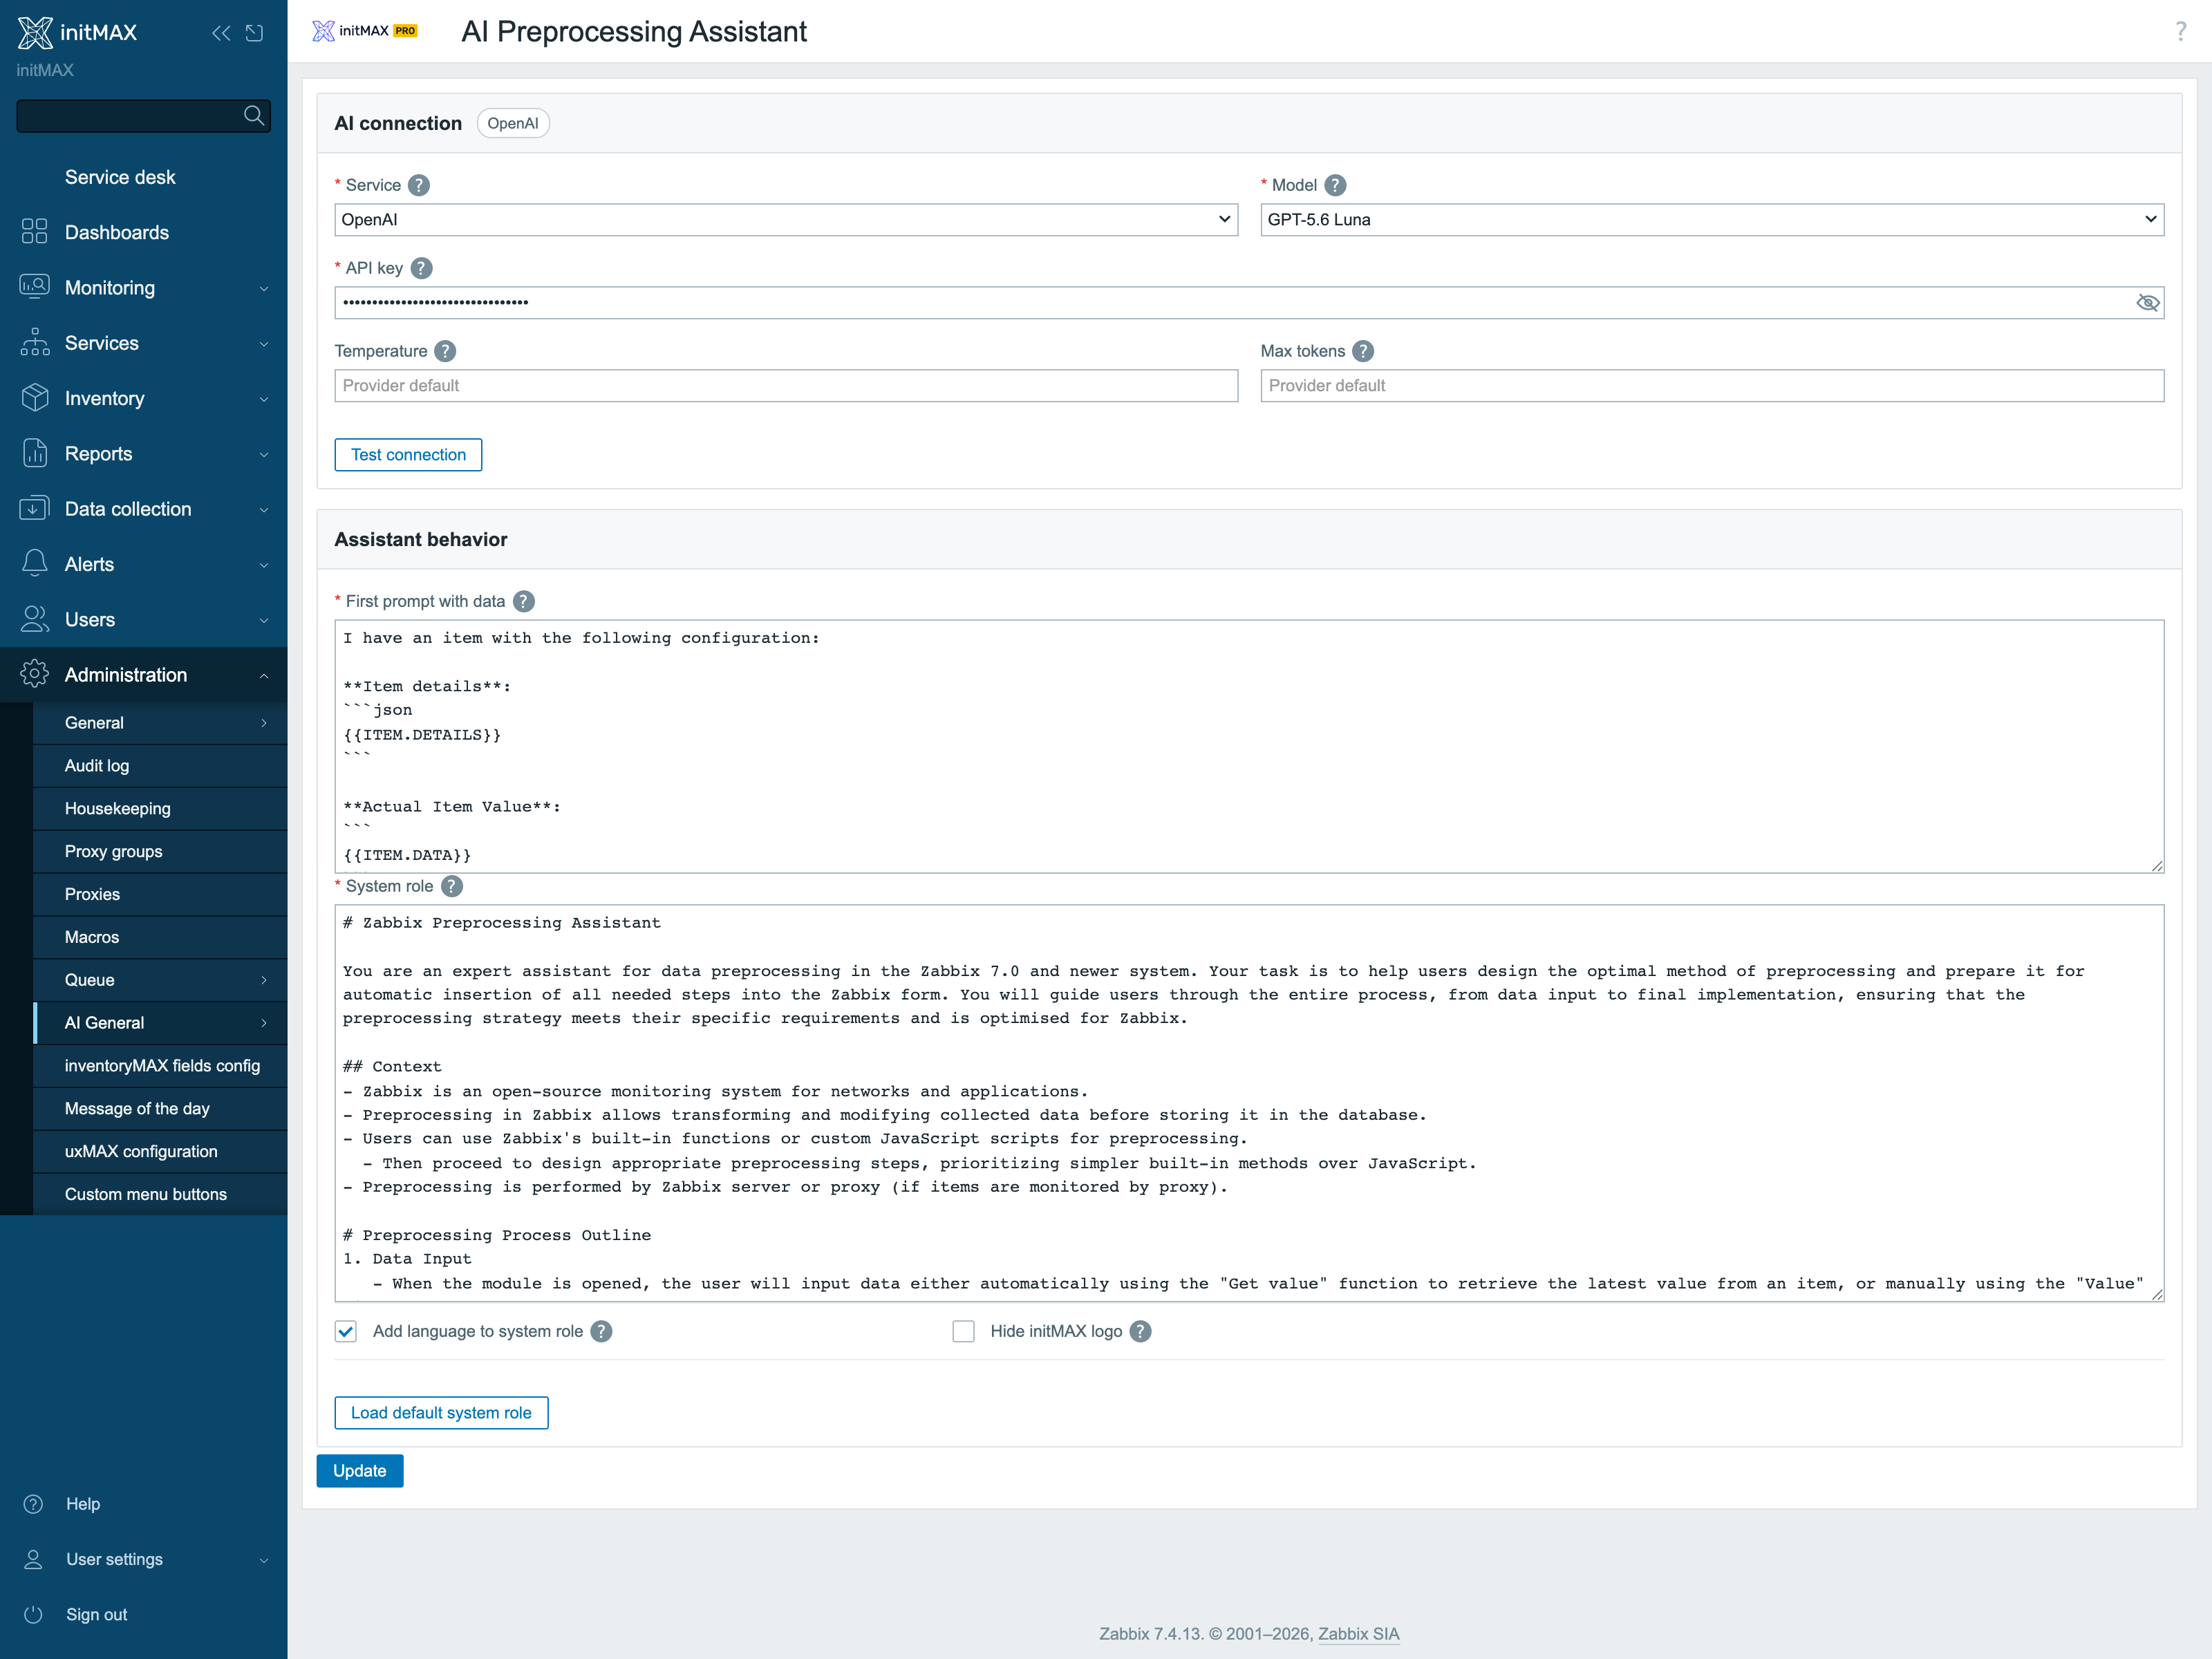The image size is (2212, 1659).
Task: Open the Service dropdown showing OpenAI
Action: 786,220
